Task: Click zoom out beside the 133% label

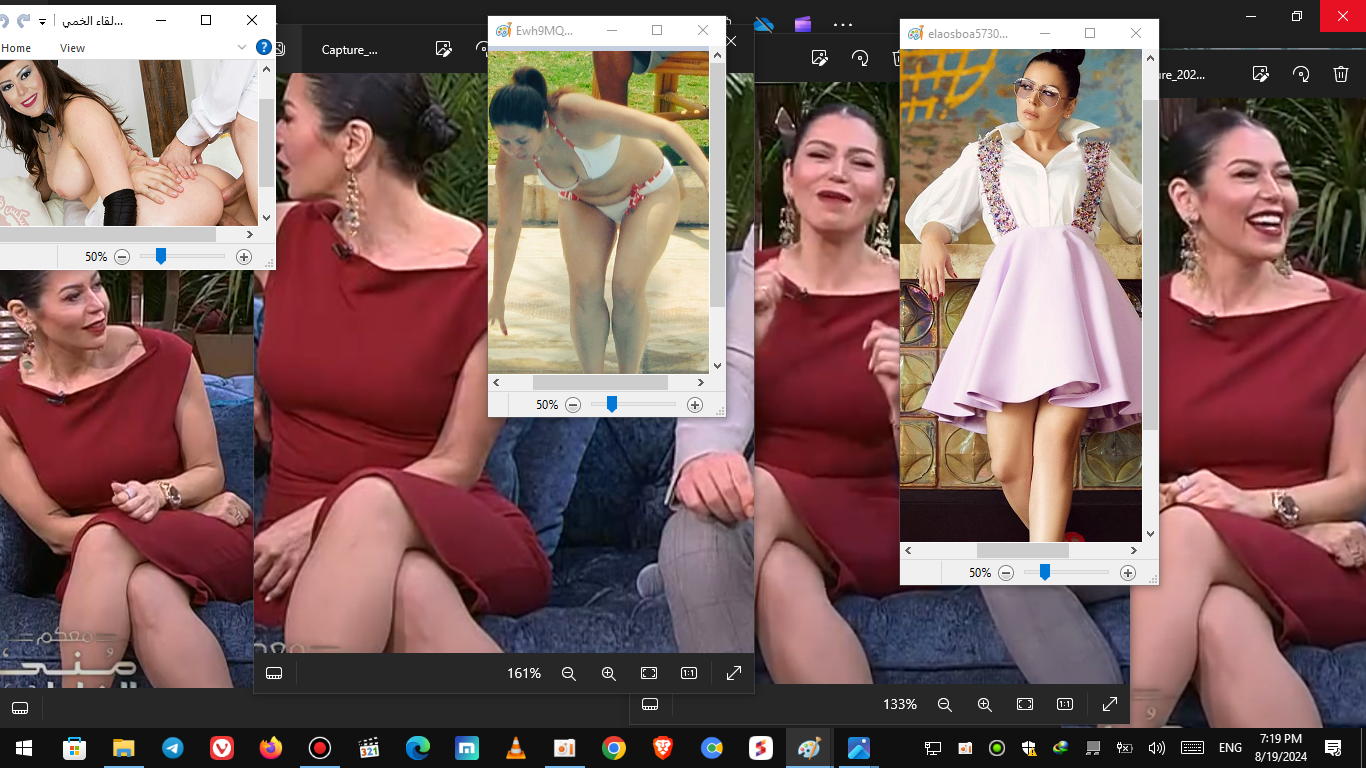Action: (x=944, y=704)
